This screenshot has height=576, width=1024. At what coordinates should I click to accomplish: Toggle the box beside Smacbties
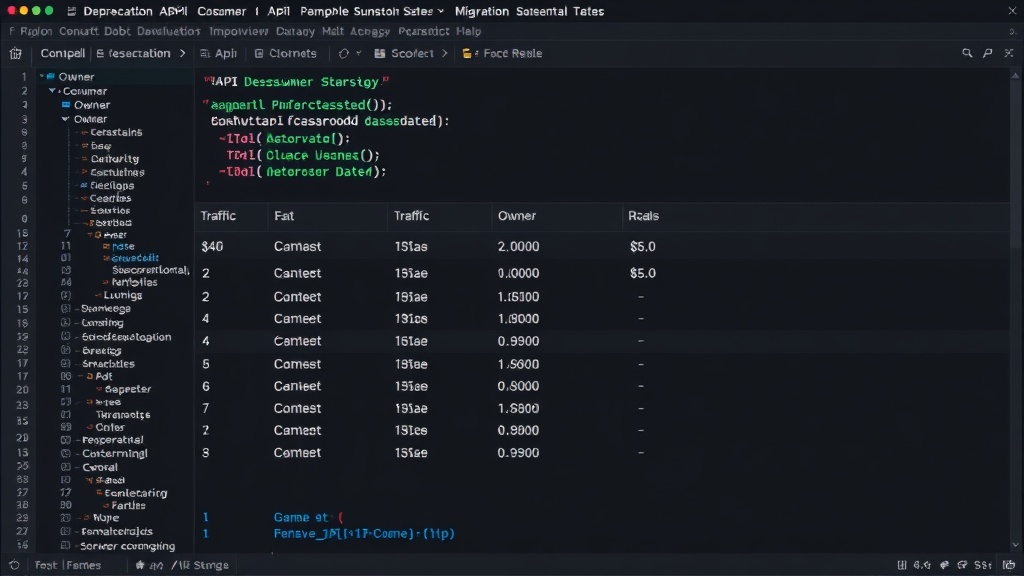(x=65, y=364)
